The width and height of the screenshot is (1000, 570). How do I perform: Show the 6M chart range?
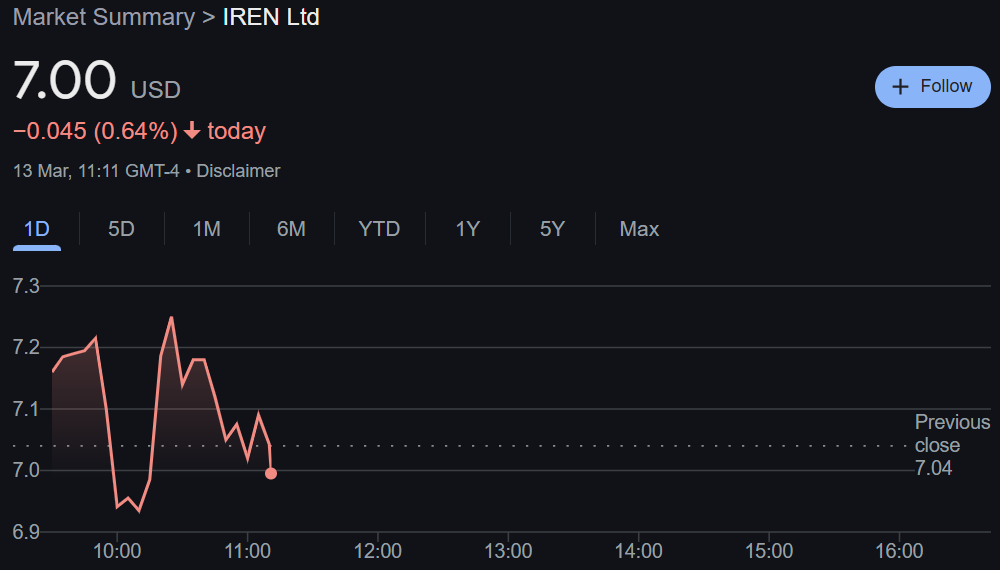point(291,229)
